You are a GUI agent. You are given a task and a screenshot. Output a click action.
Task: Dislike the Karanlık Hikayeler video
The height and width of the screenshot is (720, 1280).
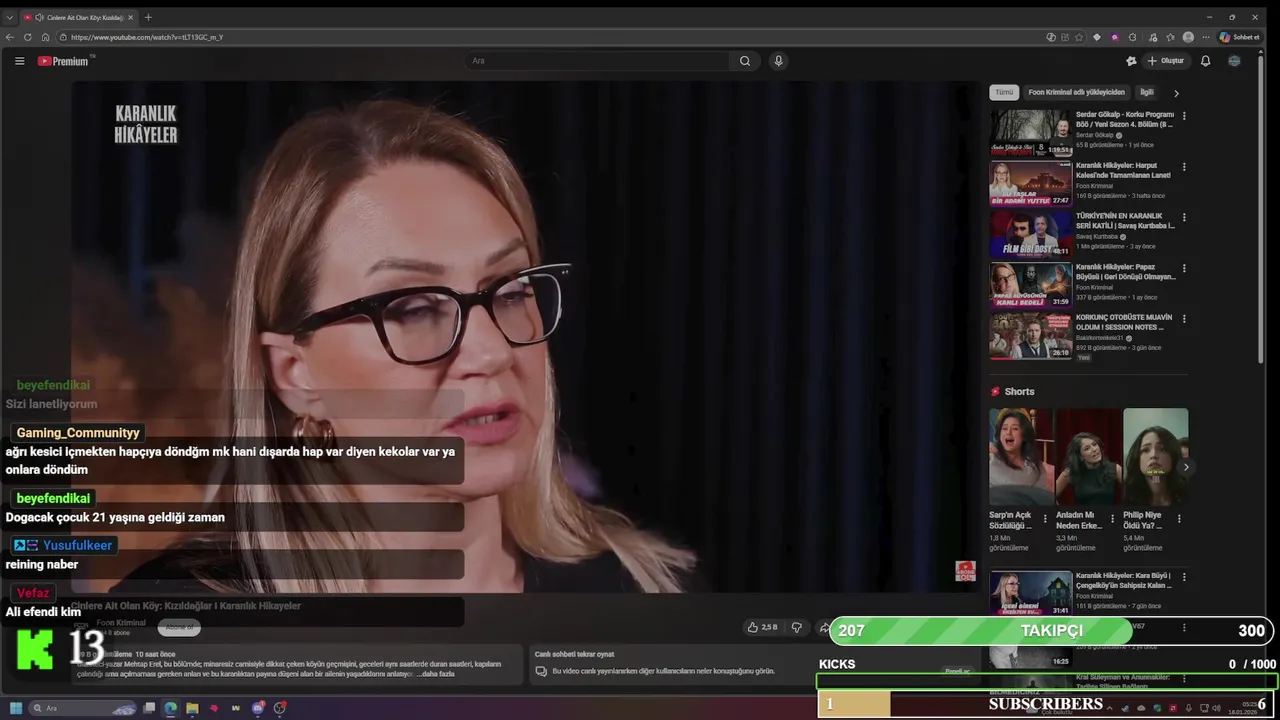pyautogui.click(x=797, y=627)
